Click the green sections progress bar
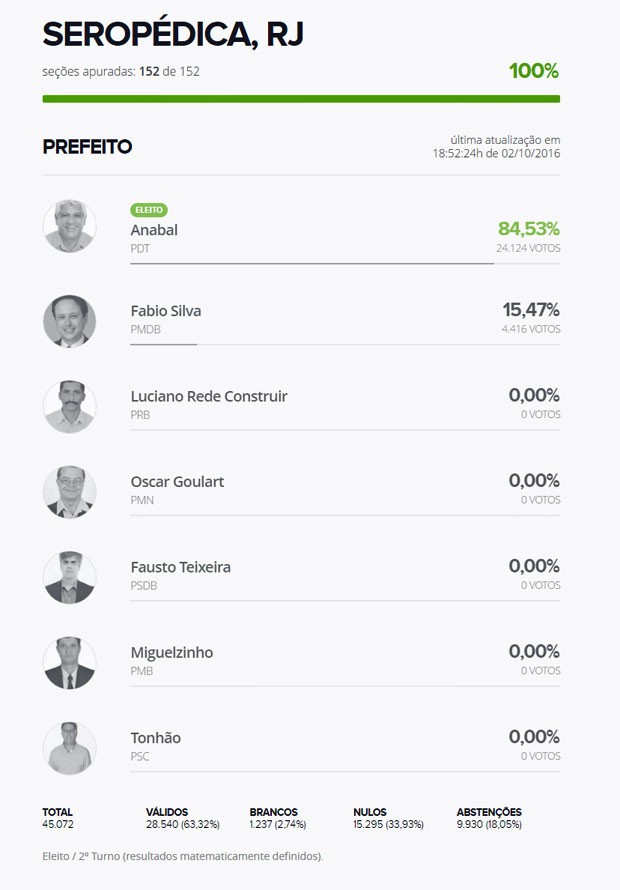620x890 pixels. coord(301,99)
